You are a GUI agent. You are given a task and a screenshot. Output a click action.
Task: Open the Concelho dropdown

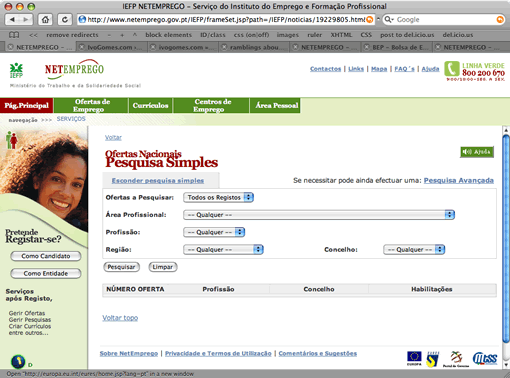tap(414, 249)
